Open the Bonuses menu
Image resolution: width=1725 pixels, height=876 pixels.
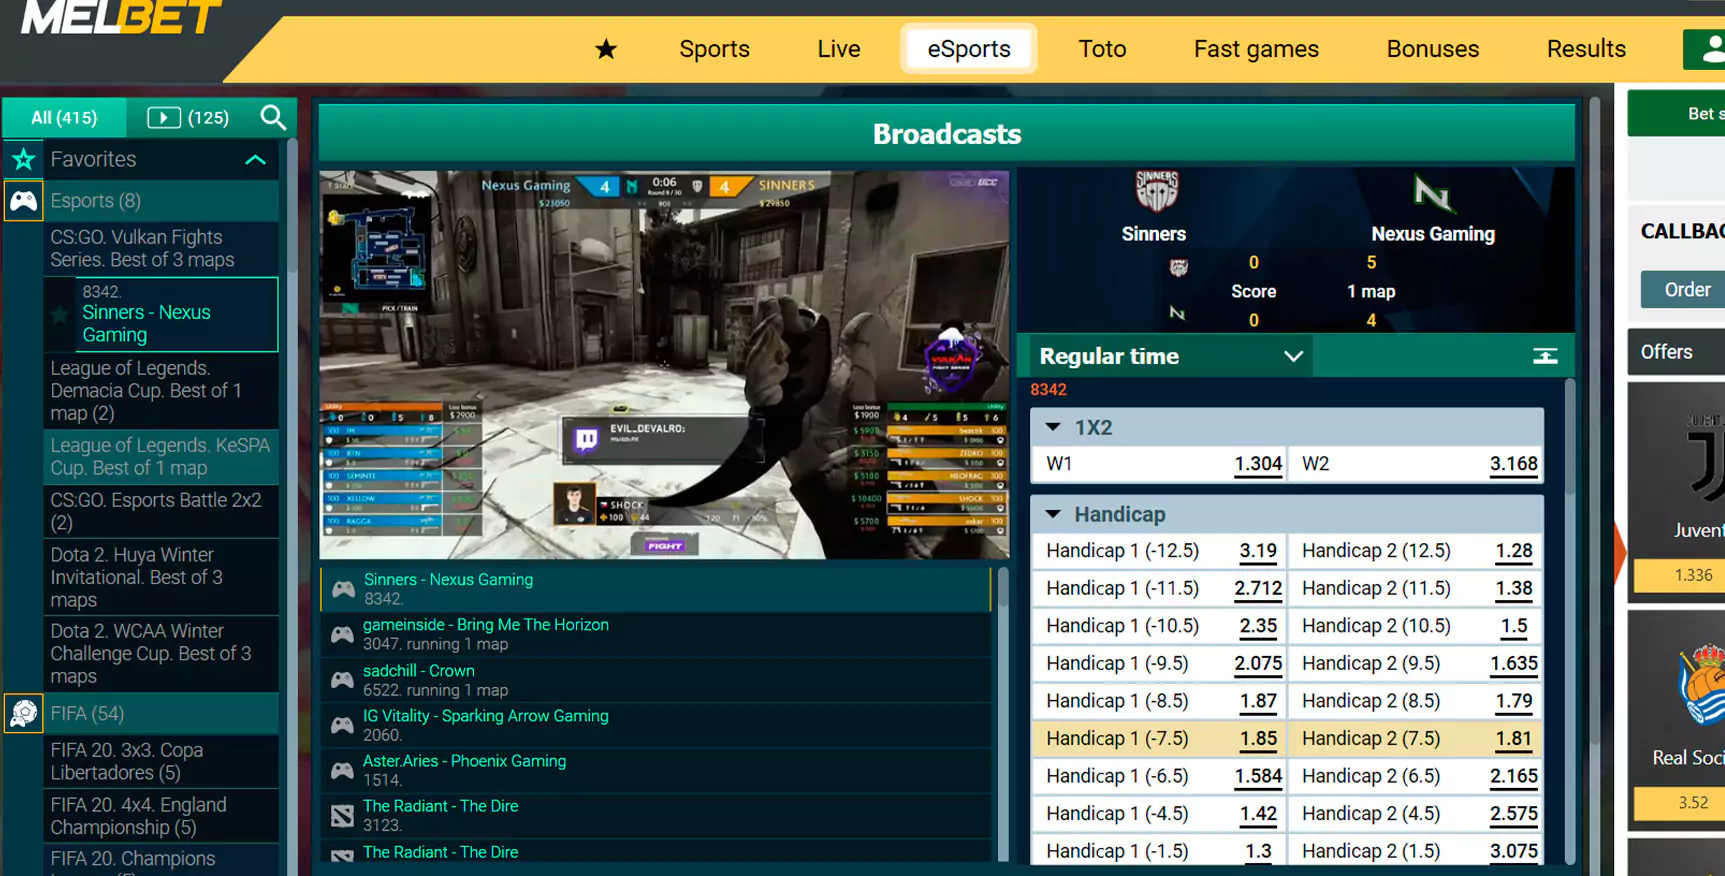(1432, 49)
